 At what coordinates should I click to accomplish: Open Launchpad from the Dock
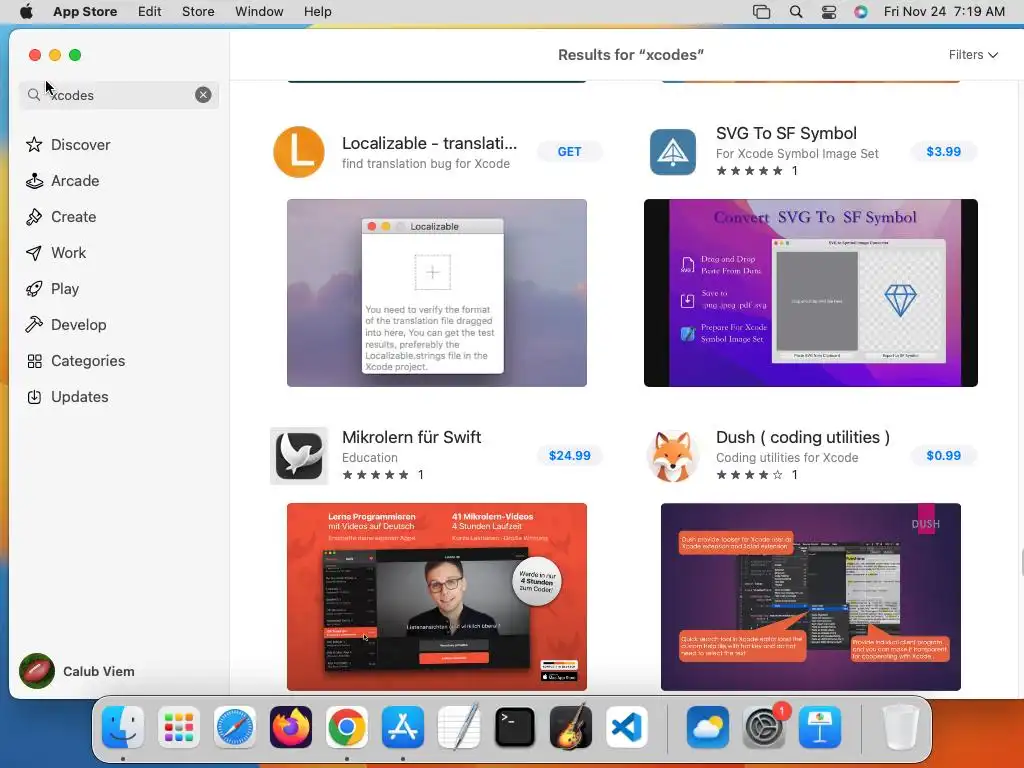[x=179, y=727]
